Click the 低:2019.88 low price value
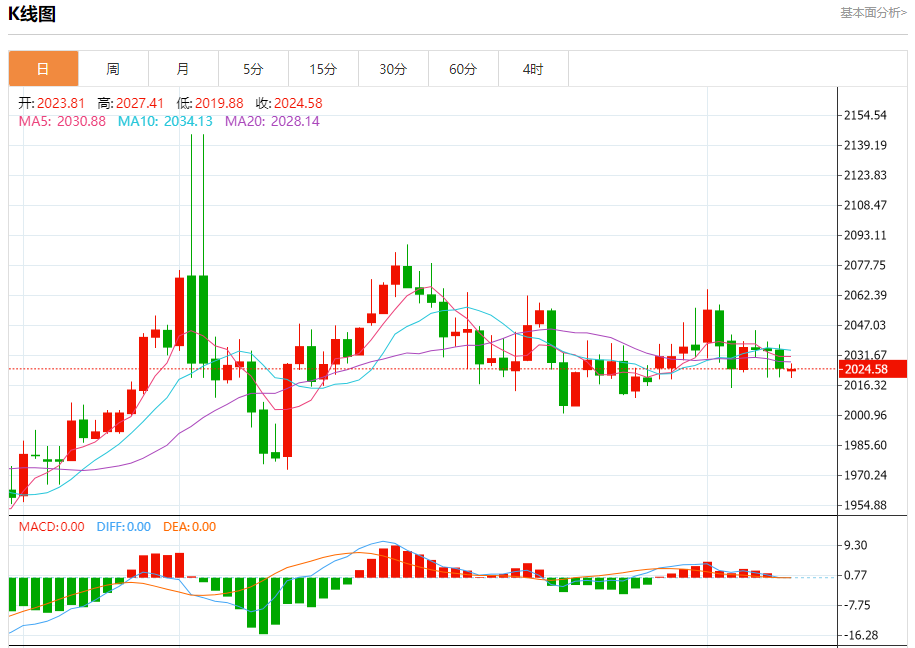The image size is (915, 648). click(x=210, y=103)
